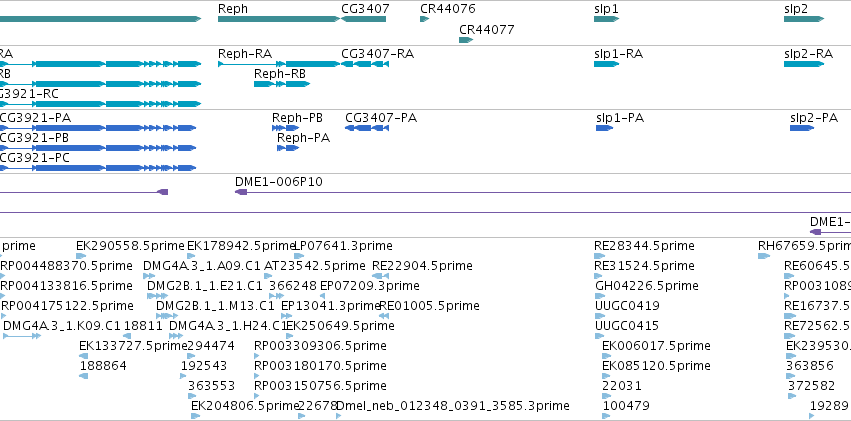Viewport: 851px width, 421px height.
Task: Click the CG3407-RA transcript feature
Action: click(x=365, y=64)
